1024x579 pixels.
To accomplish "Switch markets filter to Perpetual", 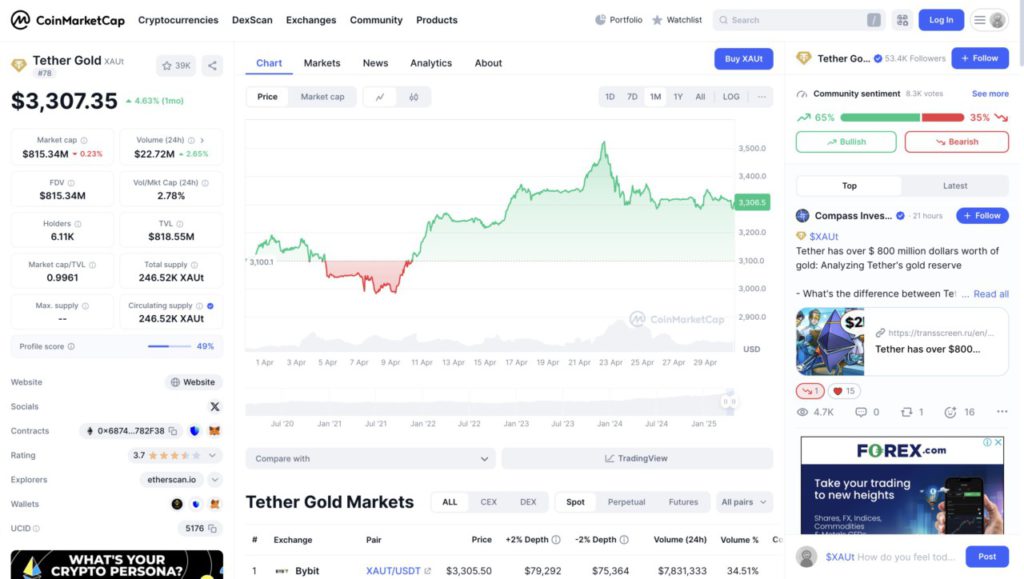I will [x=626, y=502].
